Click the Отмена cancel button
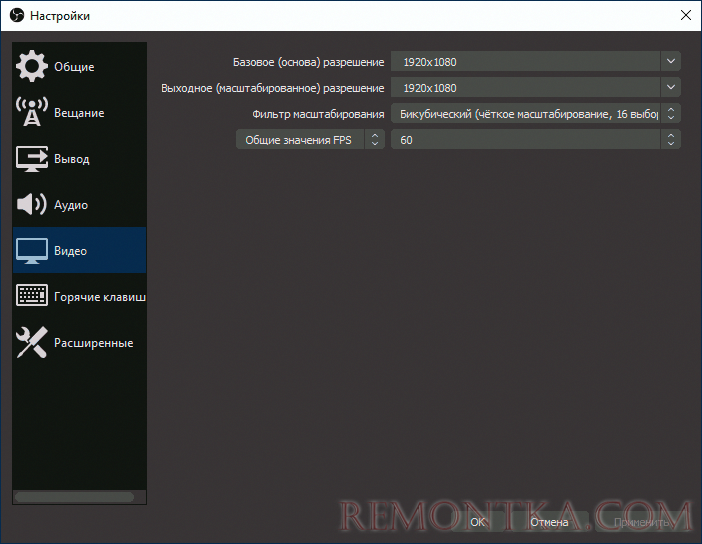The width and height of the screenshot is (702, 544). tap(549, 522)
